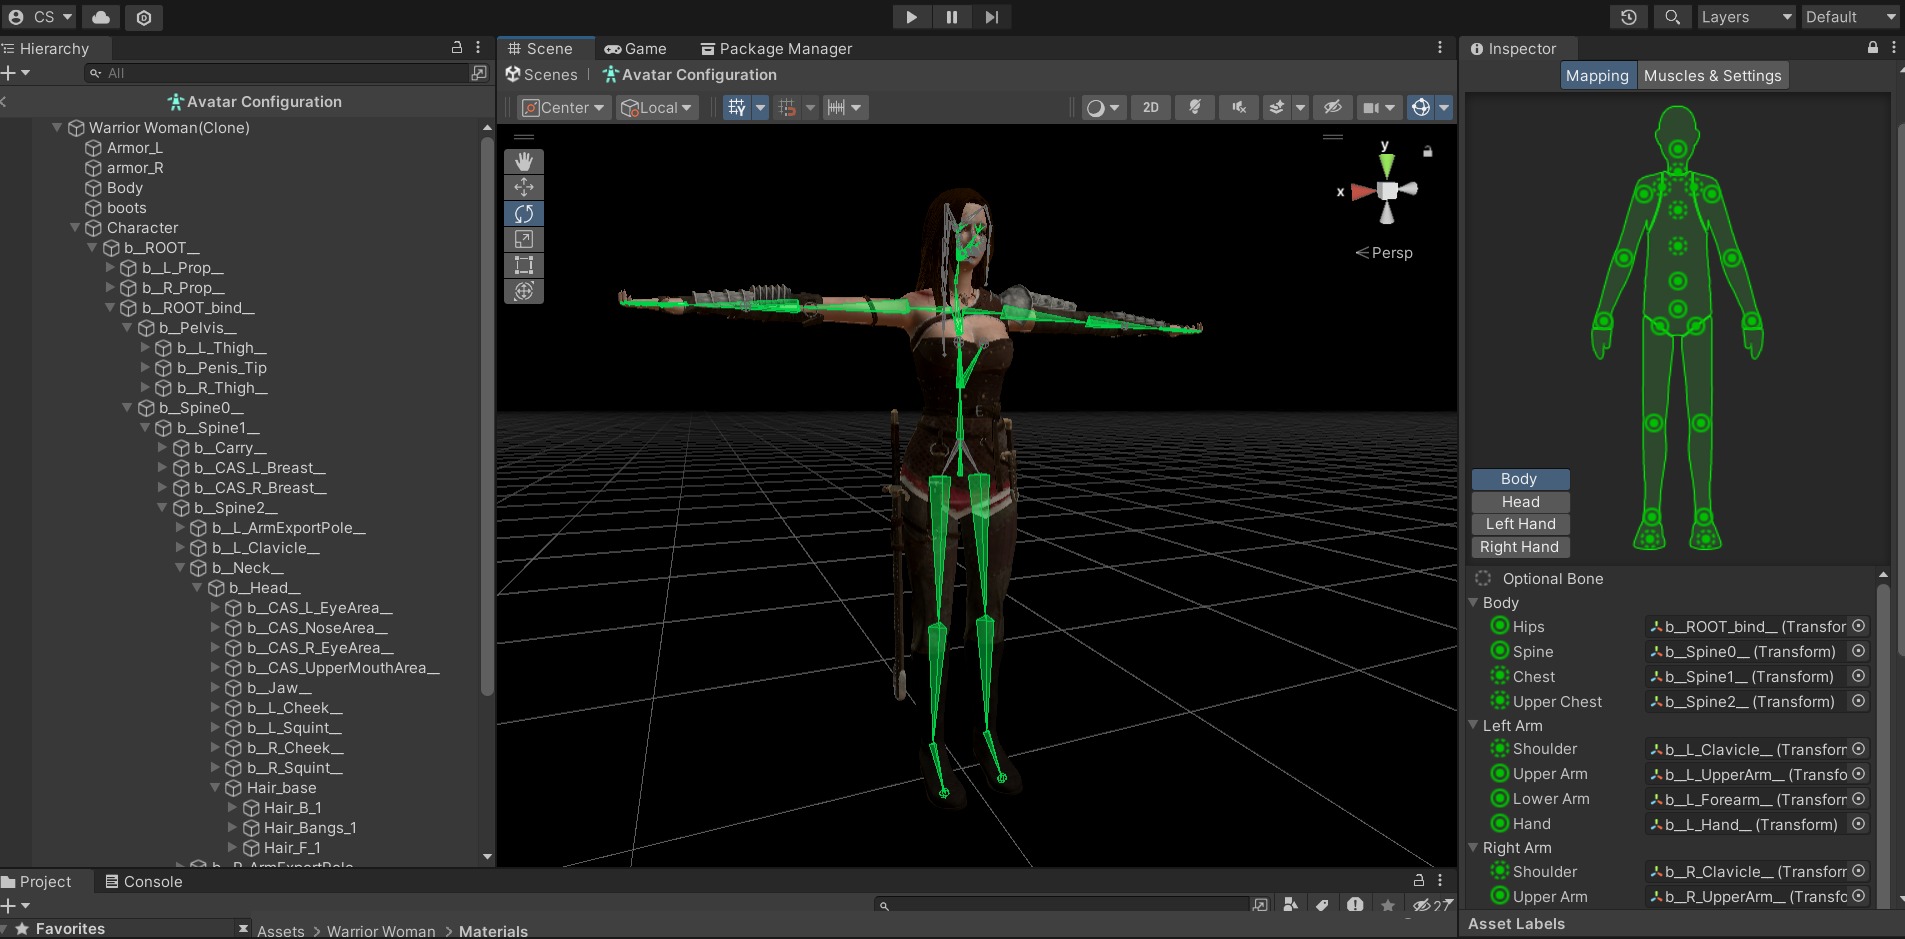This screenshot has width=1905, height=939.
Task: Select b_Head_ in the Hierarchy
Action: [x=265, y=588]
